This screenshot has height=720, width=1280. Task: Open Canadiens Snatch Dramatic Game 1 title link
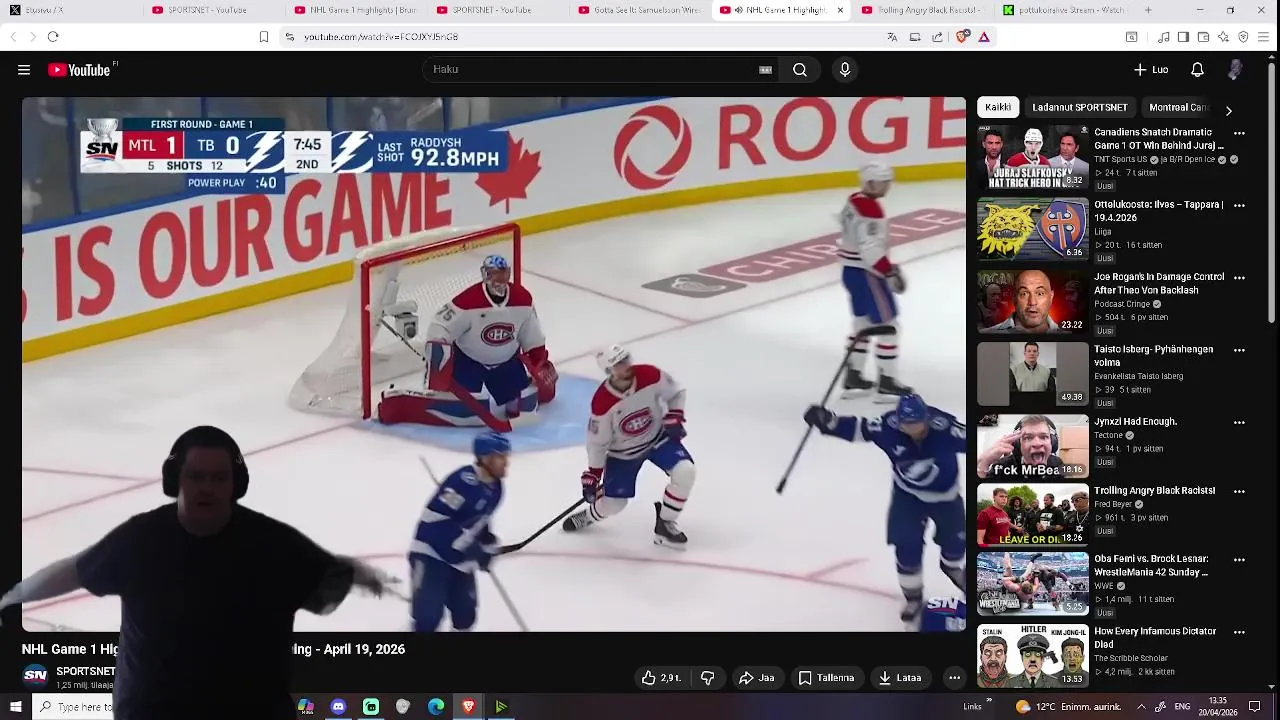coord(1159,139)
